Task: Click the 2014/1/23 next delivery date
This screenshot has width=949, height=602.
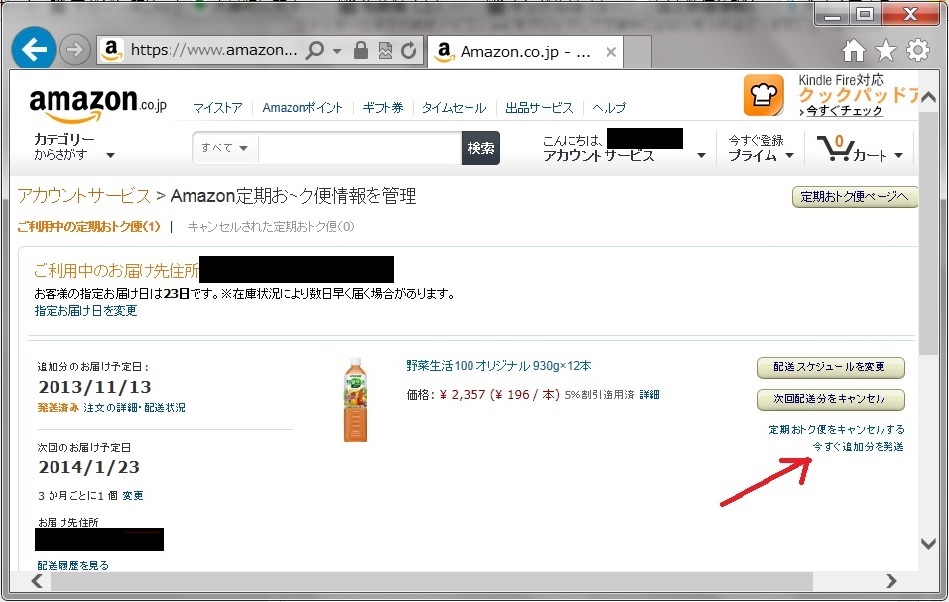Action: point(89,467)
